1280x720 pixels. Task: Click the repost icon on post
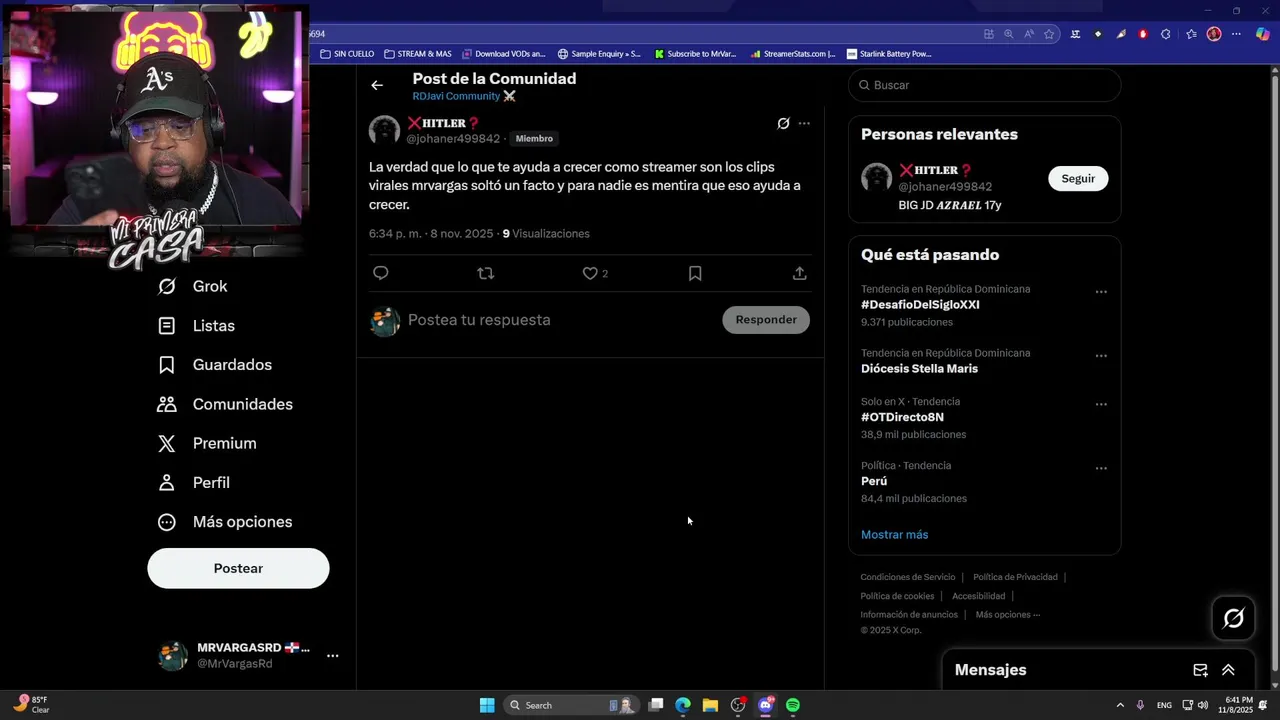pyautogui.click(x=486, y=273)
